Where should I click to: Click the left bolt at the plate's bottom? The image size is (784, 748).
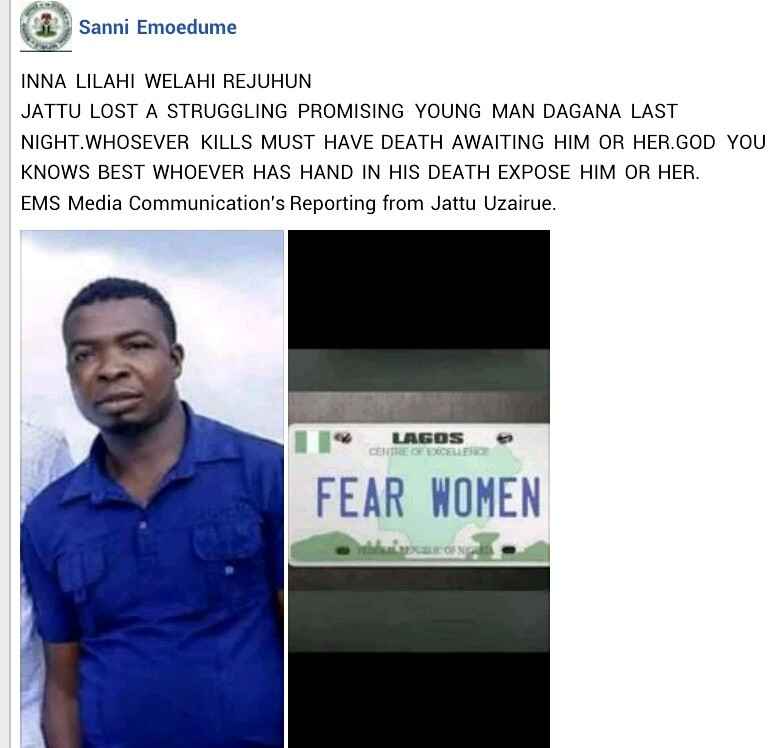342,550
